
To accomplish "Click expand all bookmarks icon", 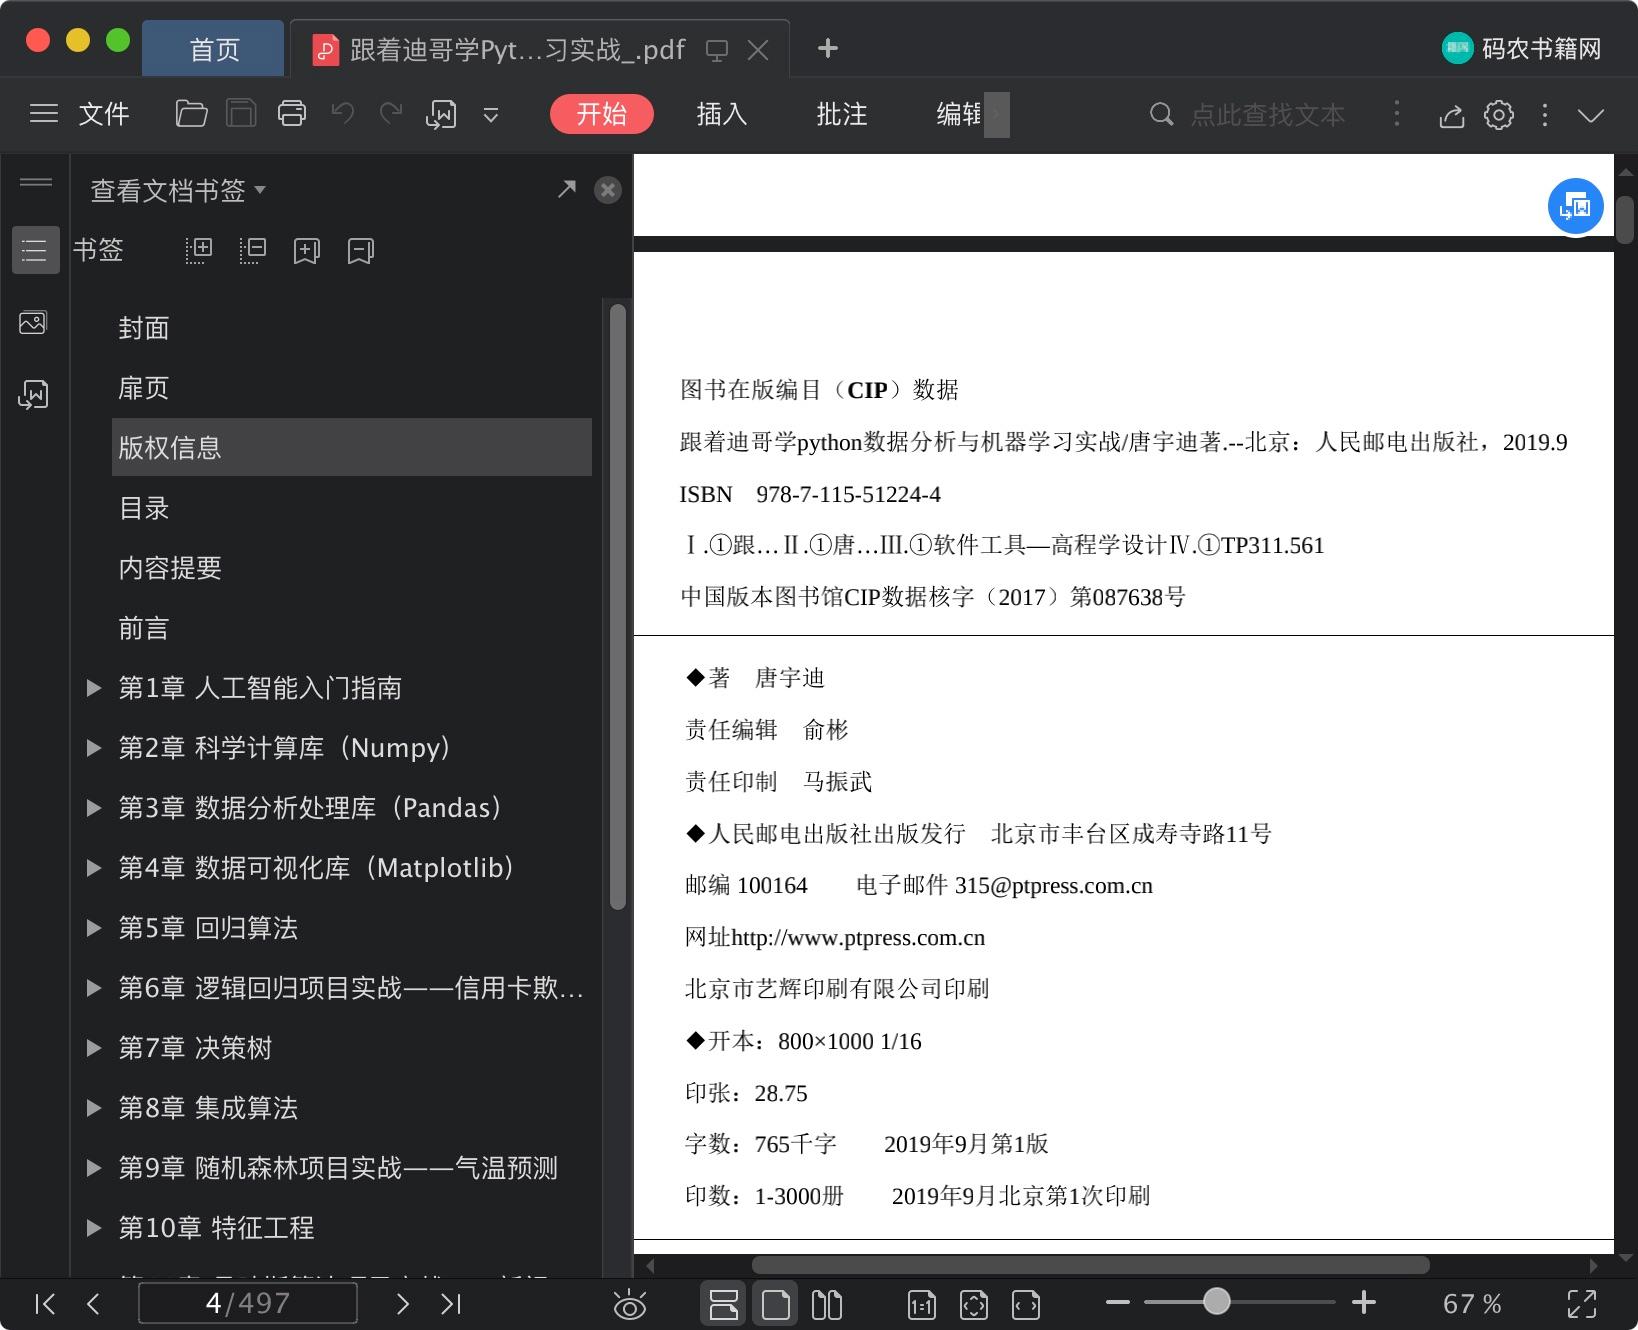I will coord(199,250).
